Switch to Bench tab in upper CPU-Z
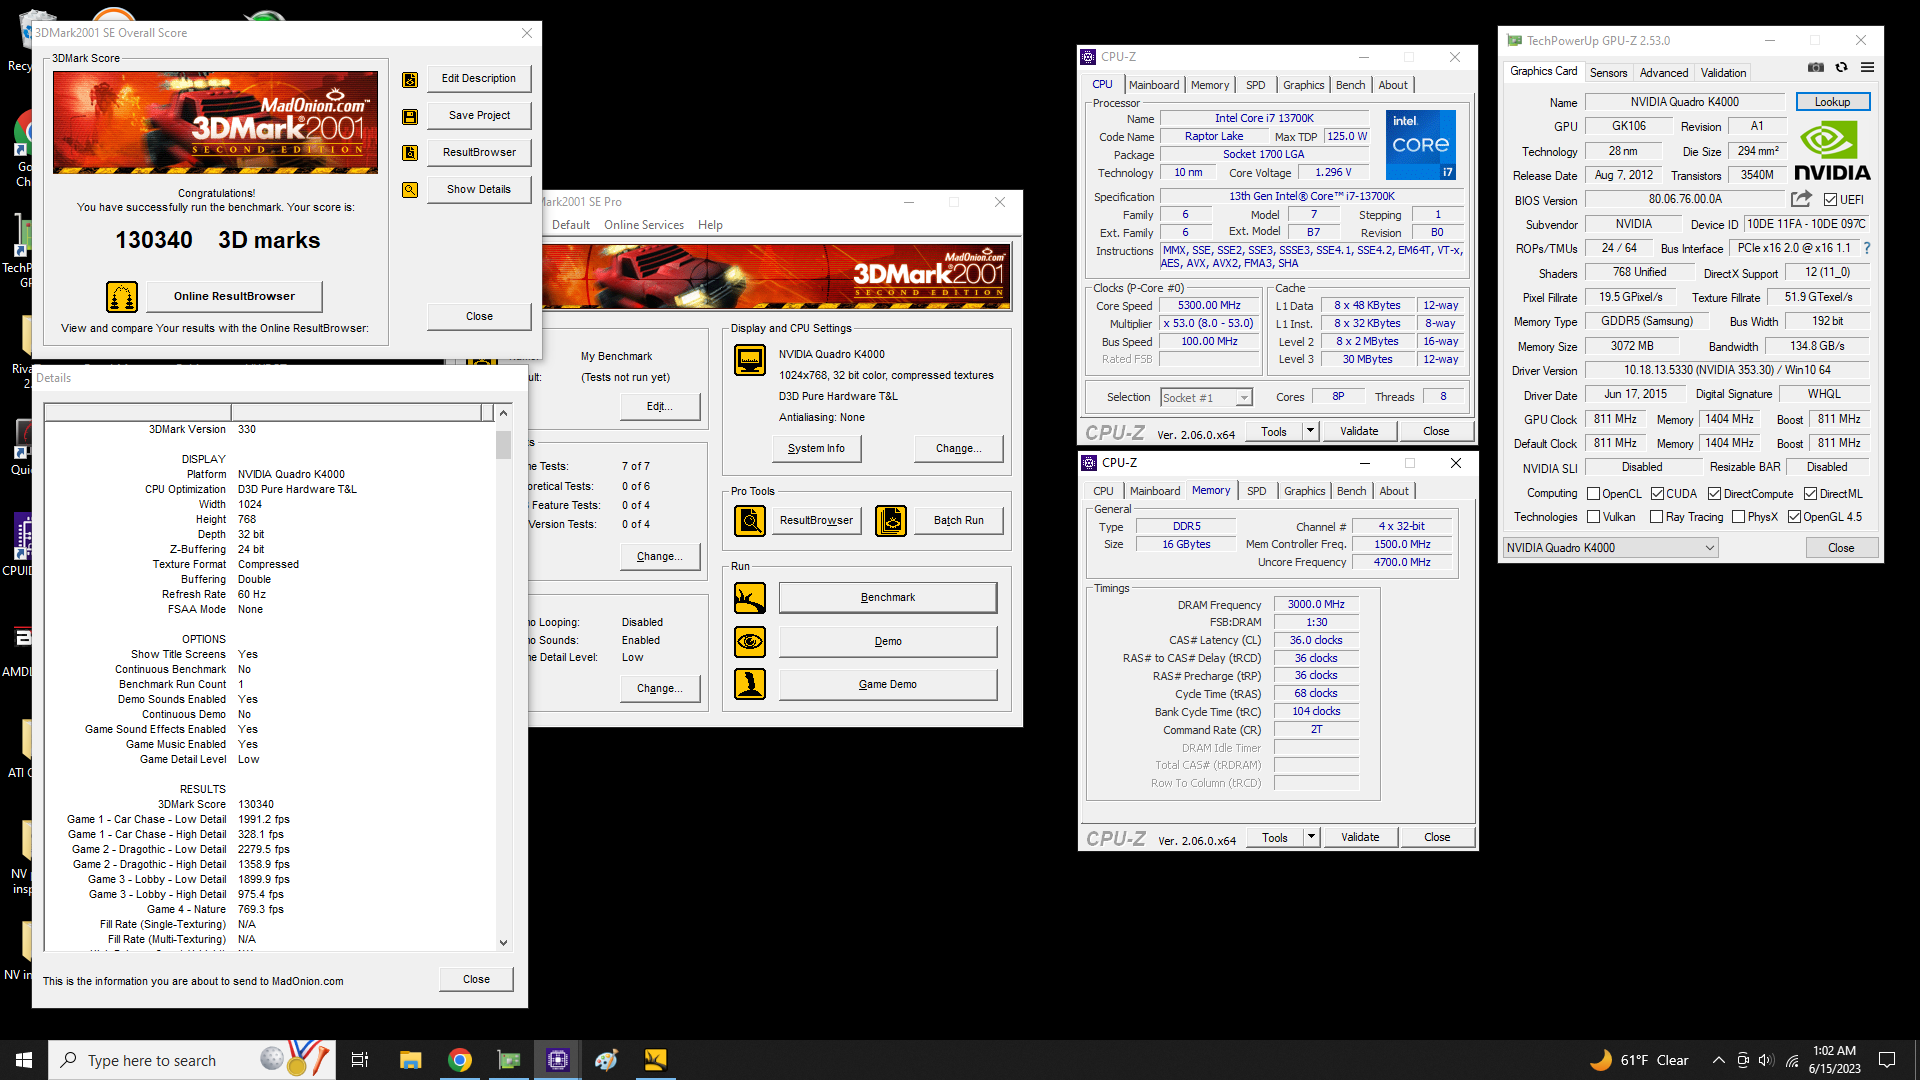 coord(1350,85)
